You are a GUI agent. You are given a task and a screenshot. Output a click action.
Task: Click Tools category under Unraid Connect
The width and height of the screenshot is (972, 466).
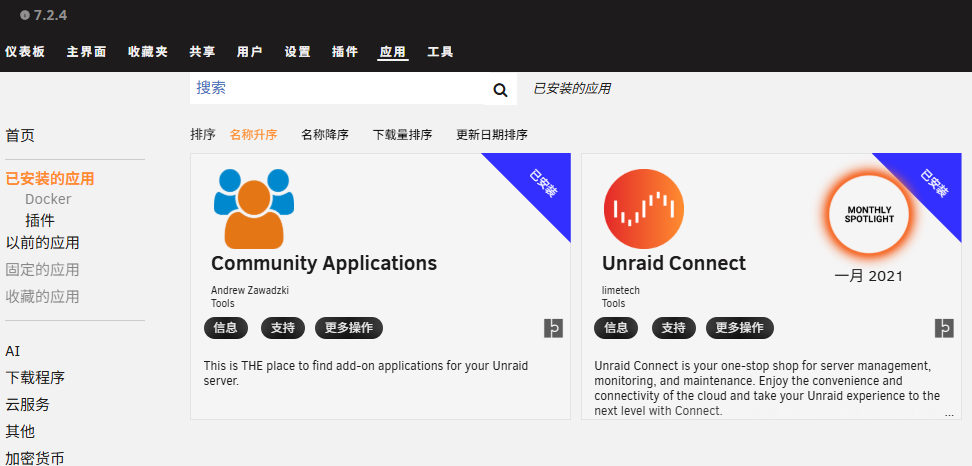click(614, 304)
